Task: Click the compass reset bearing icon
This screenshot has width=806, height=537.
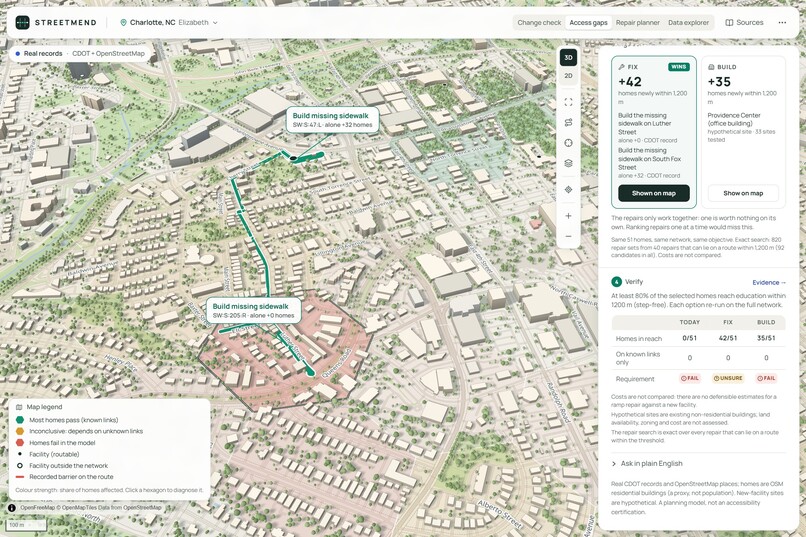Action: pyautogui.click(x=568, y=143)
